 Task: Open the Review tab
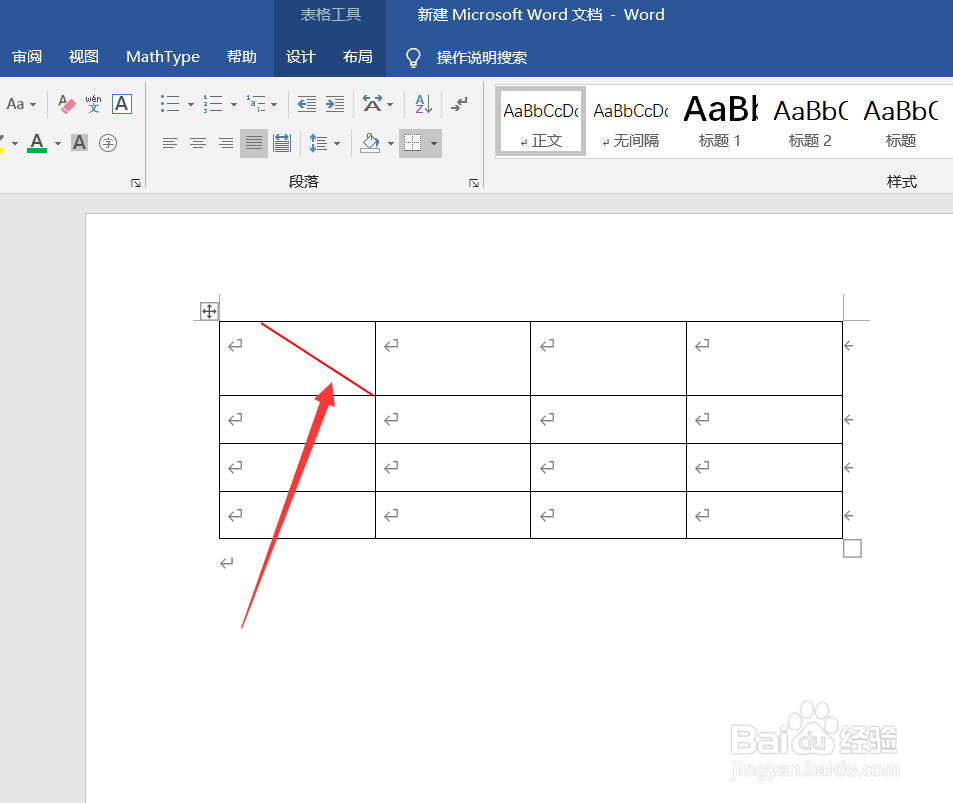[x=27, y=57]
